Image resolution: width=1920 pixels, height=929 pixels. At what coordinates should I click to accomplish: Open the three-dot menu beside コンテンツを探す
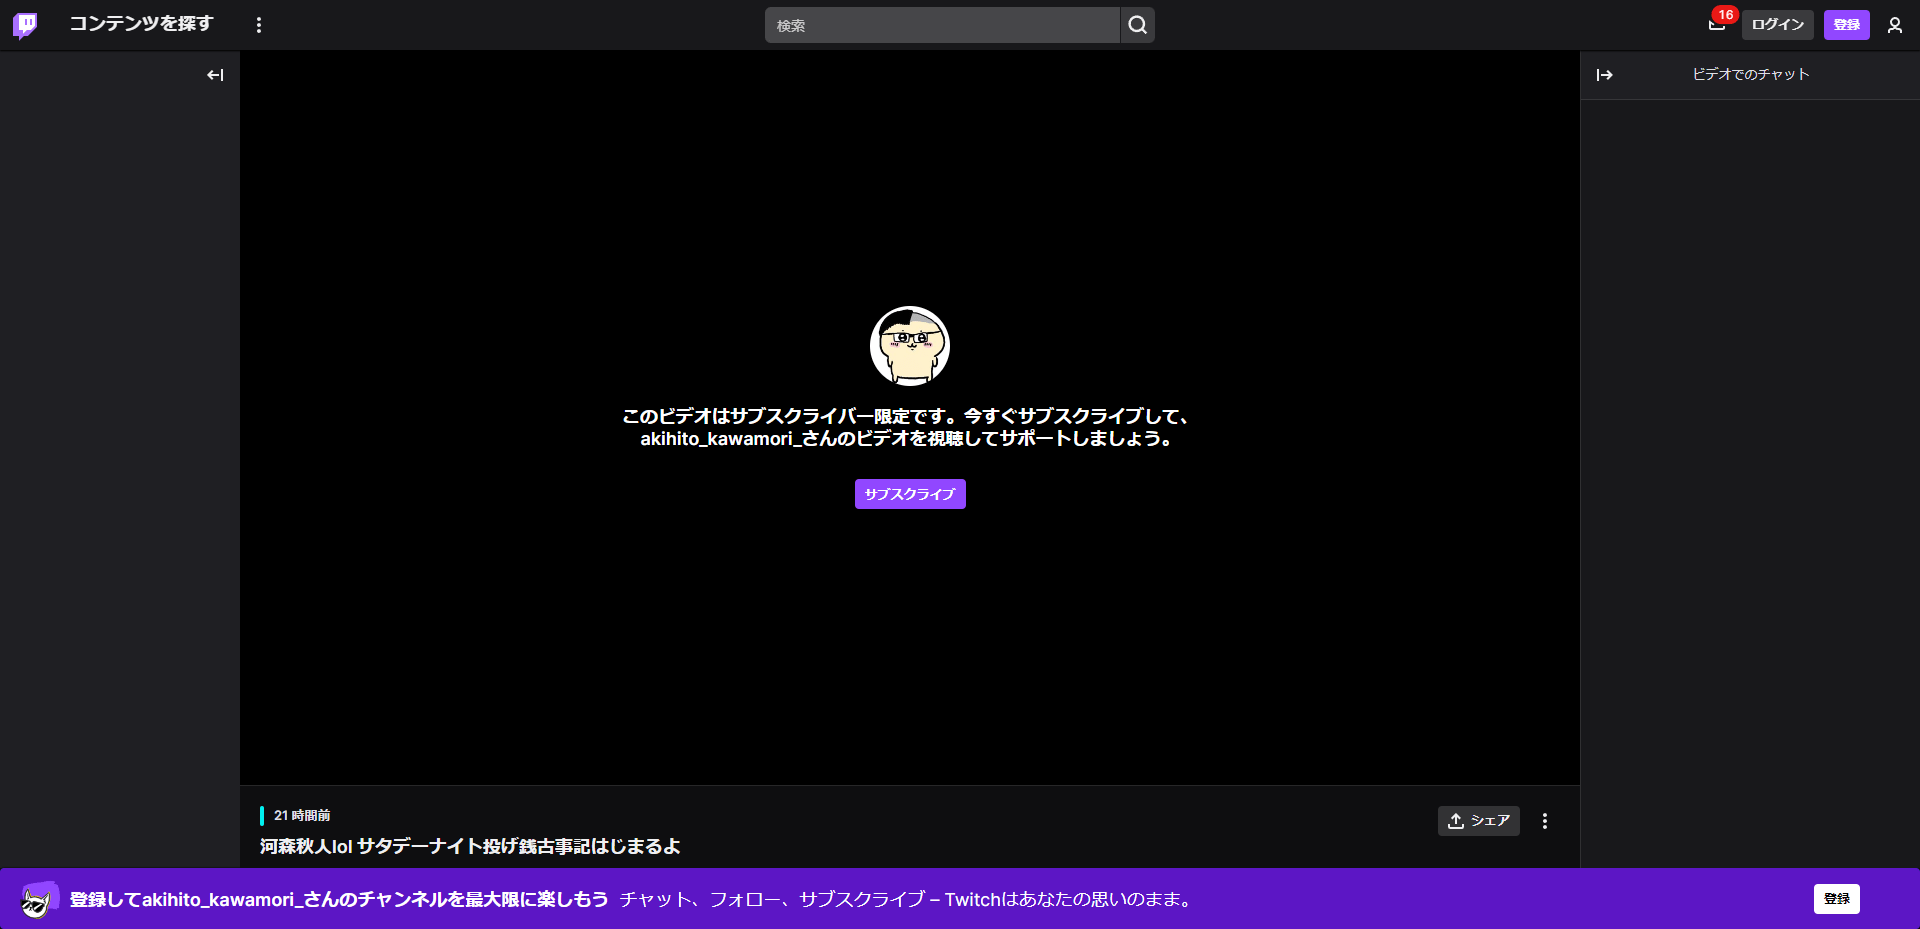[259, 25]
